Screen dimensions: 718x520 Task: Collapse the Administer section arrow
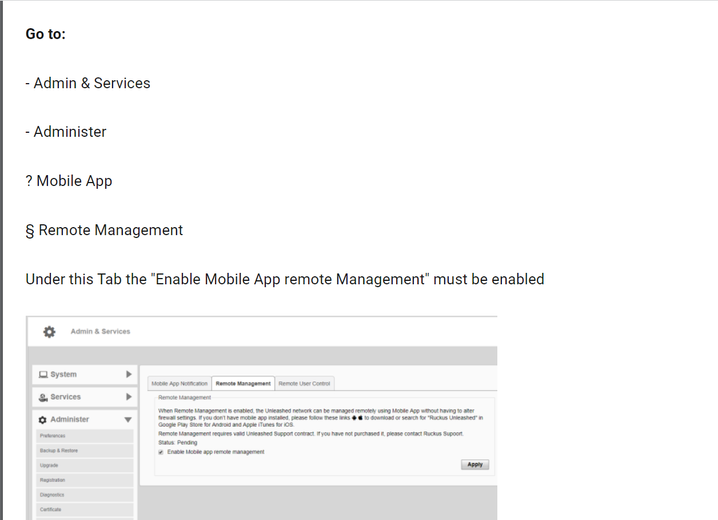coord(128,420)
